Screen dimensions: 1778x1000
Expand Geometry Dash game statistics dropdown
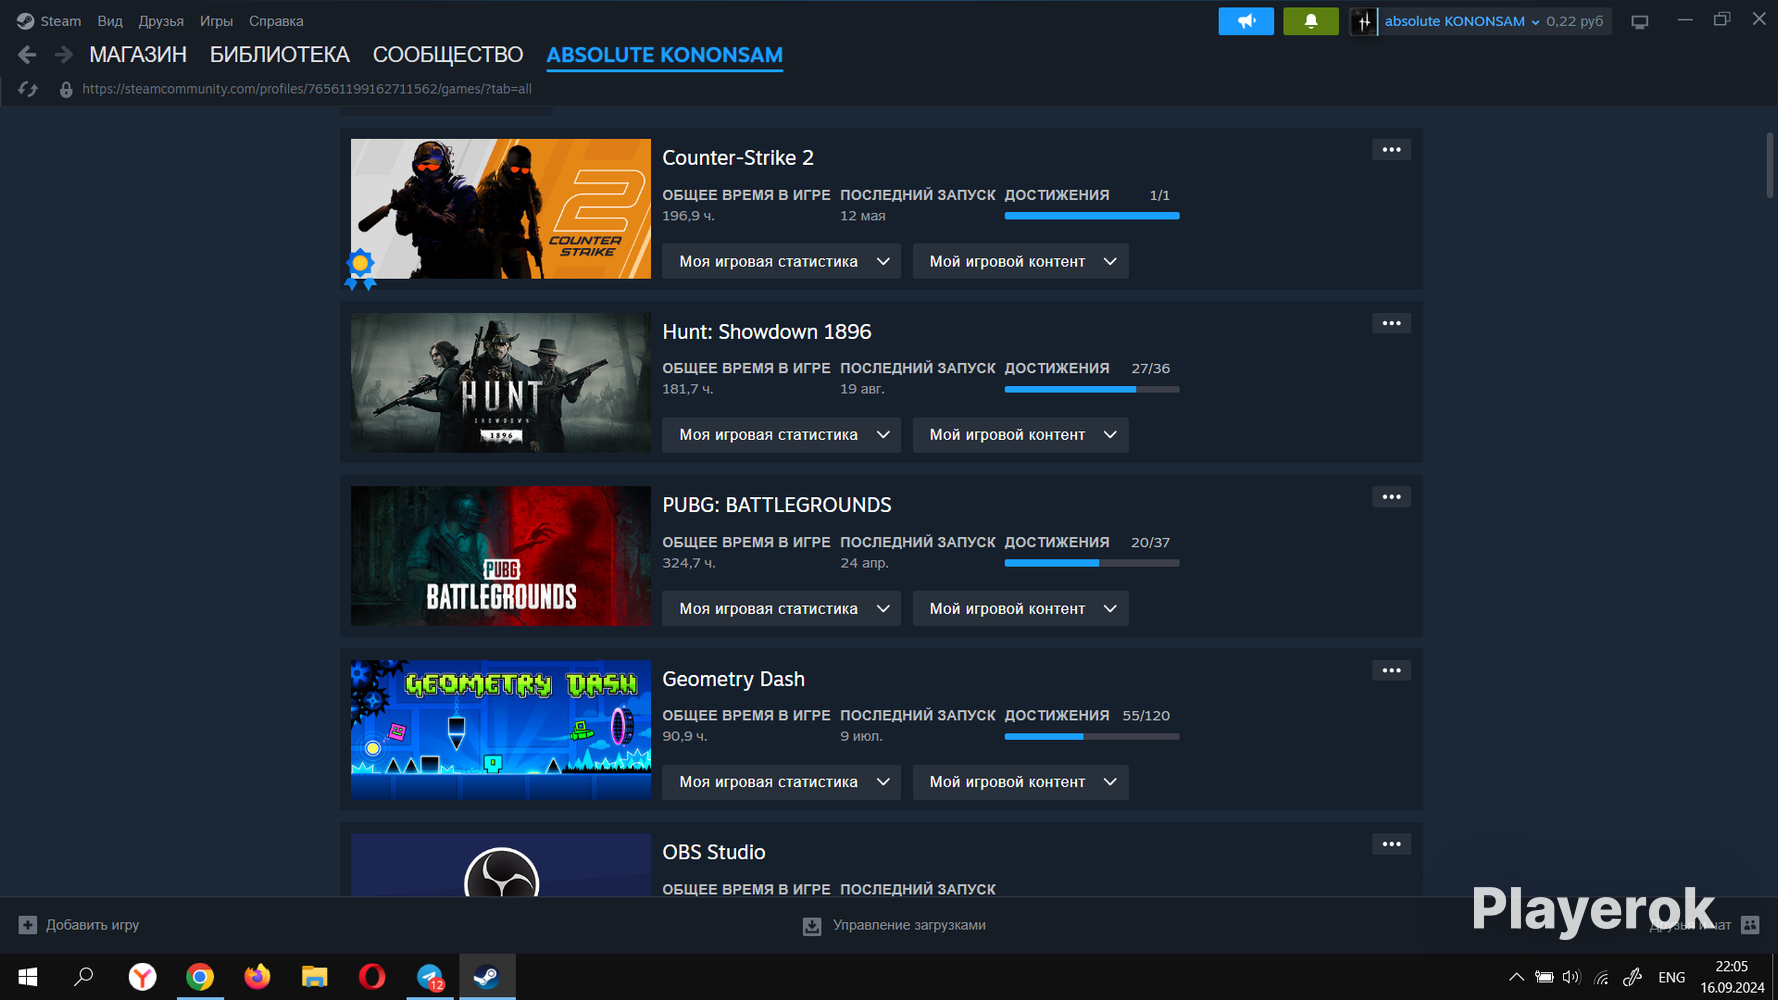(x=781, y=782)
